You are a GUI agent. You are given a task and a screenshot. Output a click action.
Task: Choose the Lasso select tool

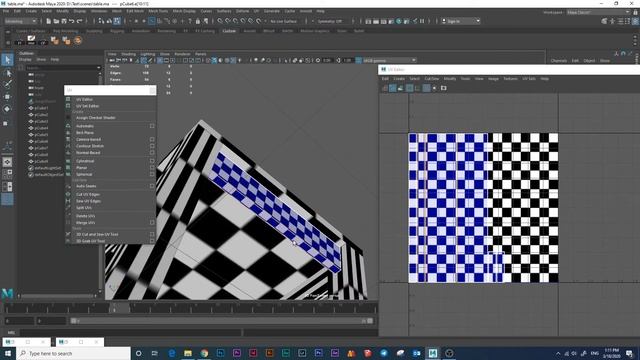7,73
